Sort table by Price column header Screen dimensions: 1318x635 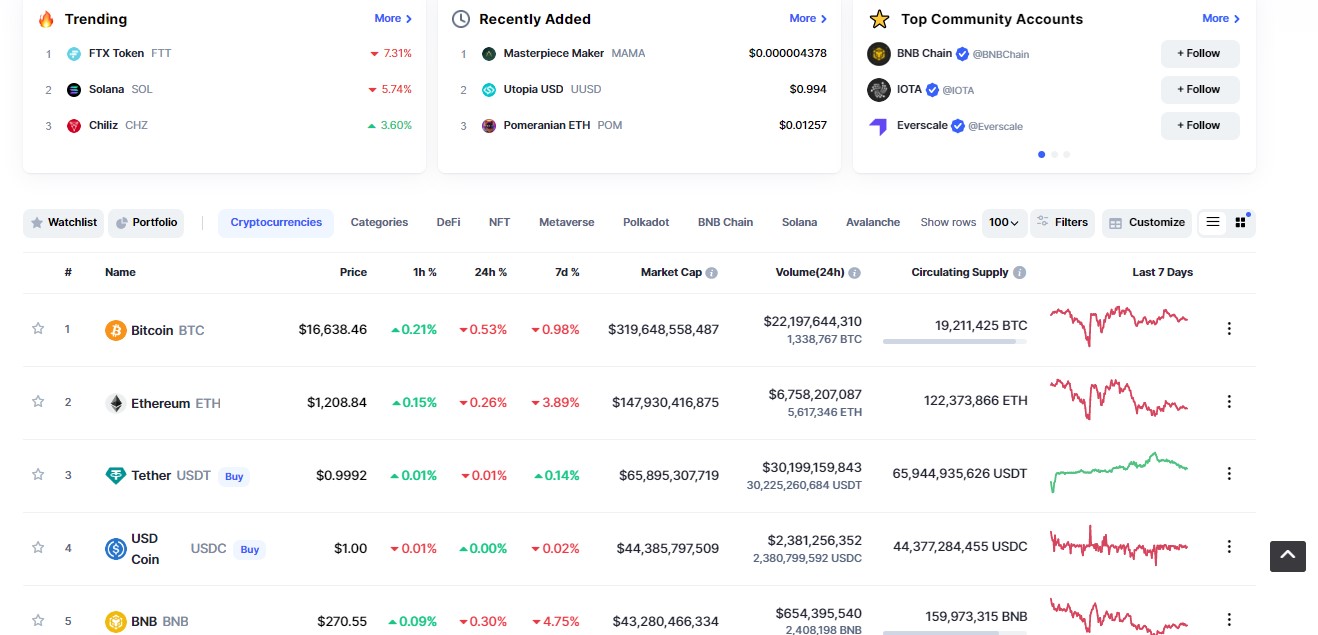pyautogui.click(x=353, y=272)
